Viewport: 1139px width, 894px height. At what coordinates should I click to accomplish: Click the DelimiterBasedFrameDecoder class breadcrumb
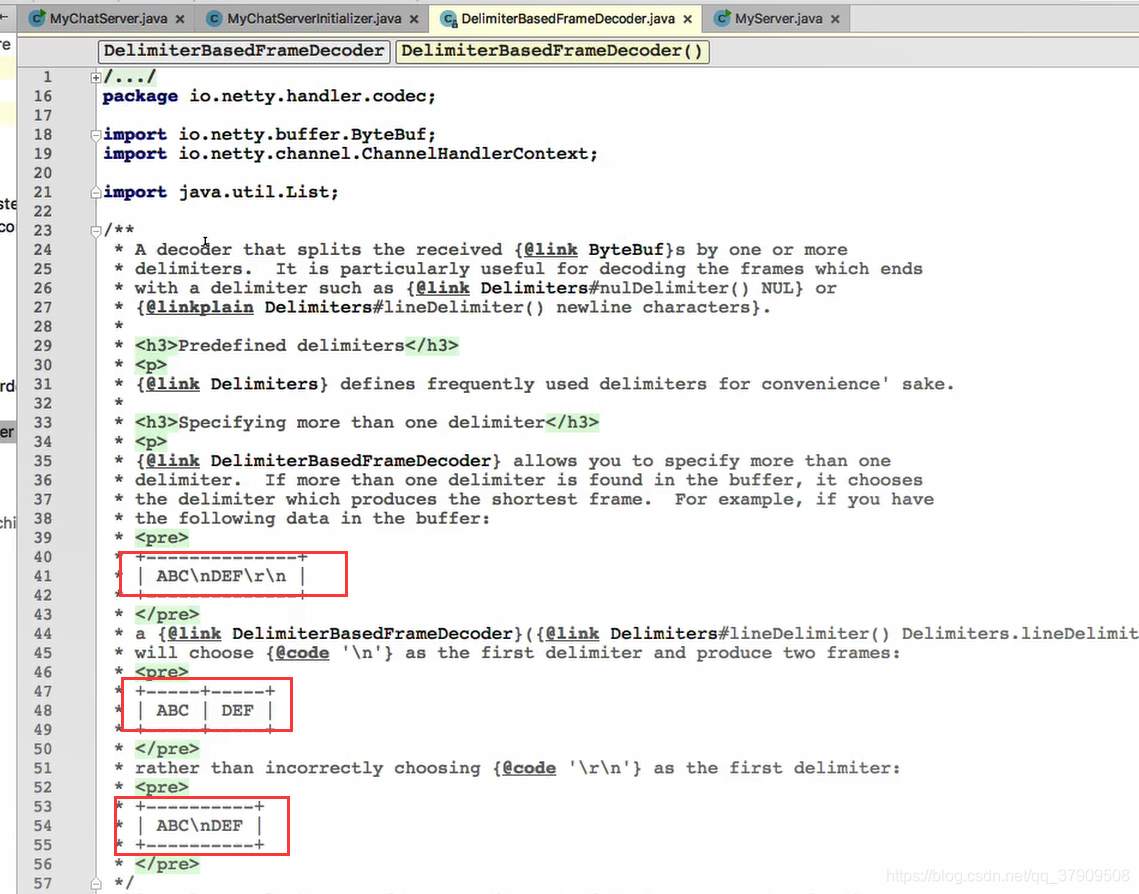(243, 51)
